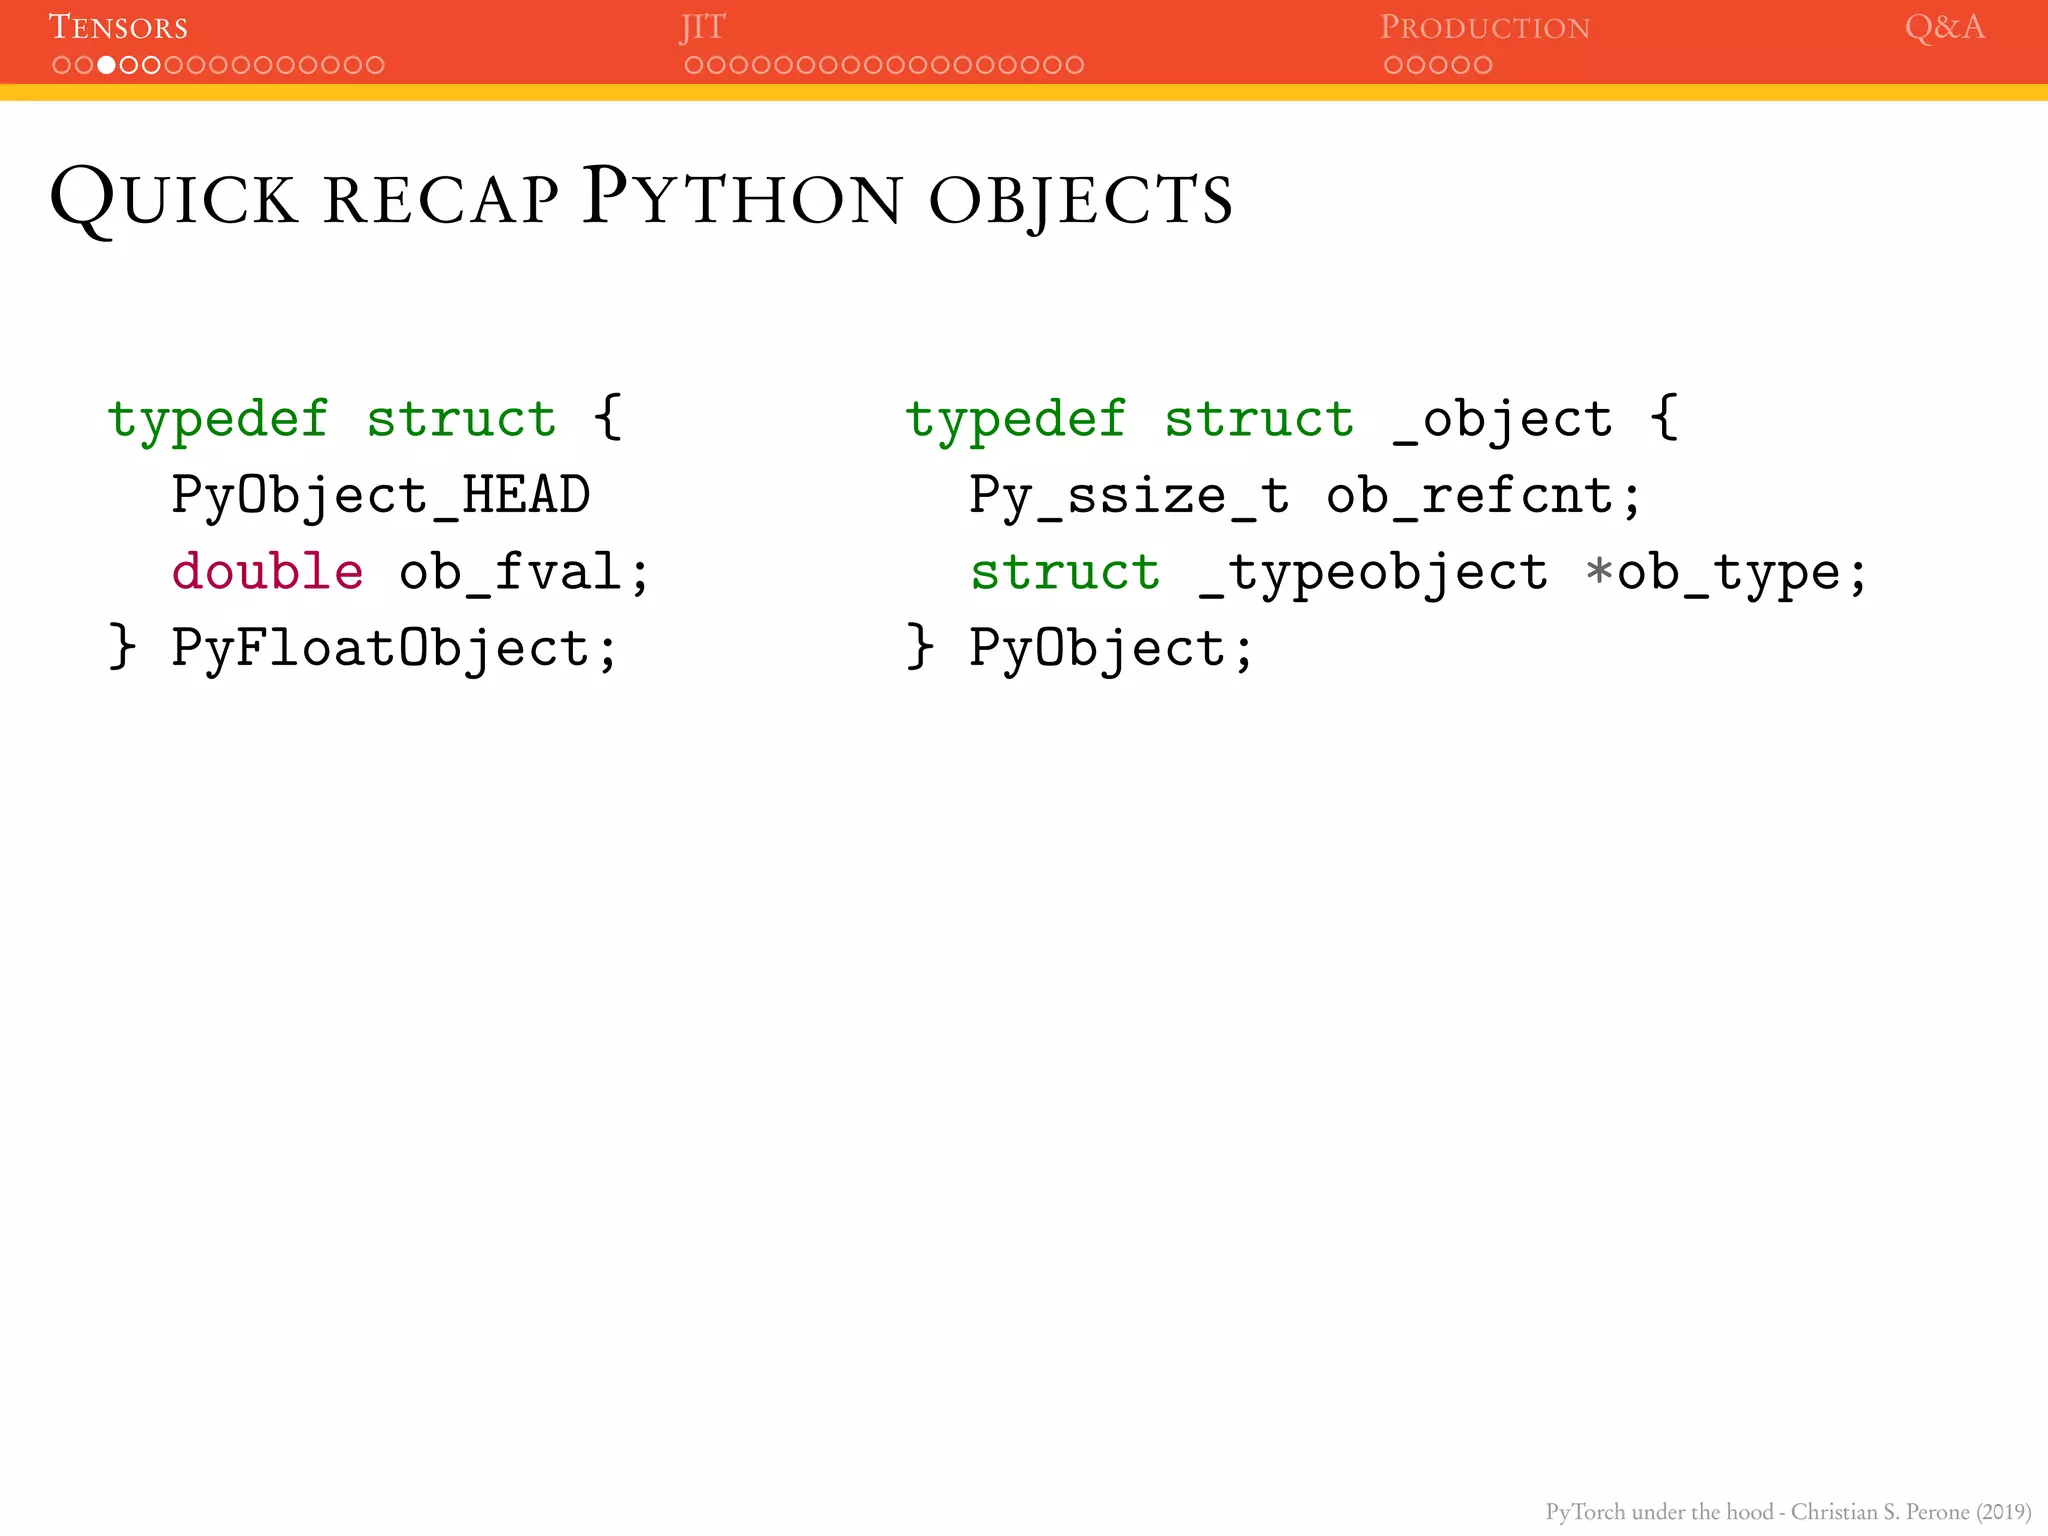The width and height of the screenshot is (2048, 1536).
Task: Go to the Production section
Action: [1485, 27]
